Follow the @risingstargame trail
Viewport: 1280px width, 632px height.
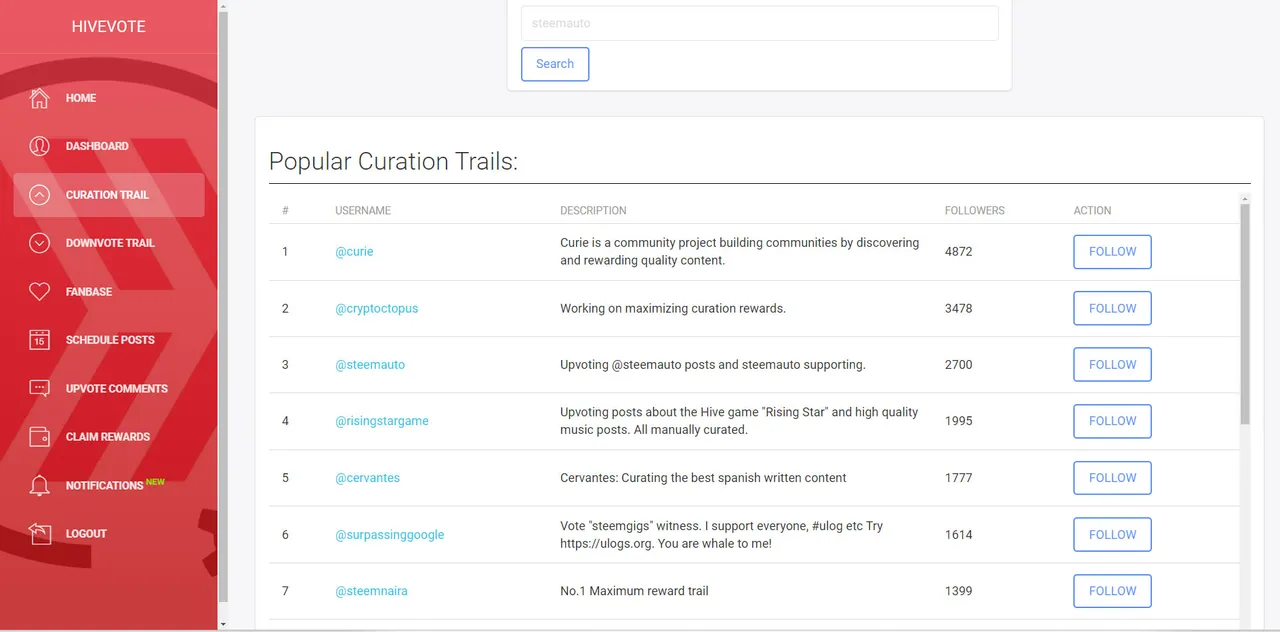1112,421
